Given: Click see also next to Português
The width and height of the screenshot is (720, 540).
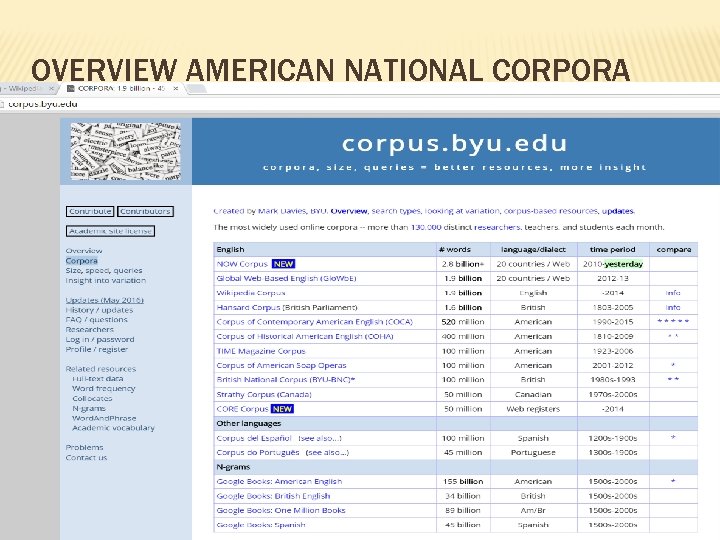Looking at the screenshot, I should point(327,453).
